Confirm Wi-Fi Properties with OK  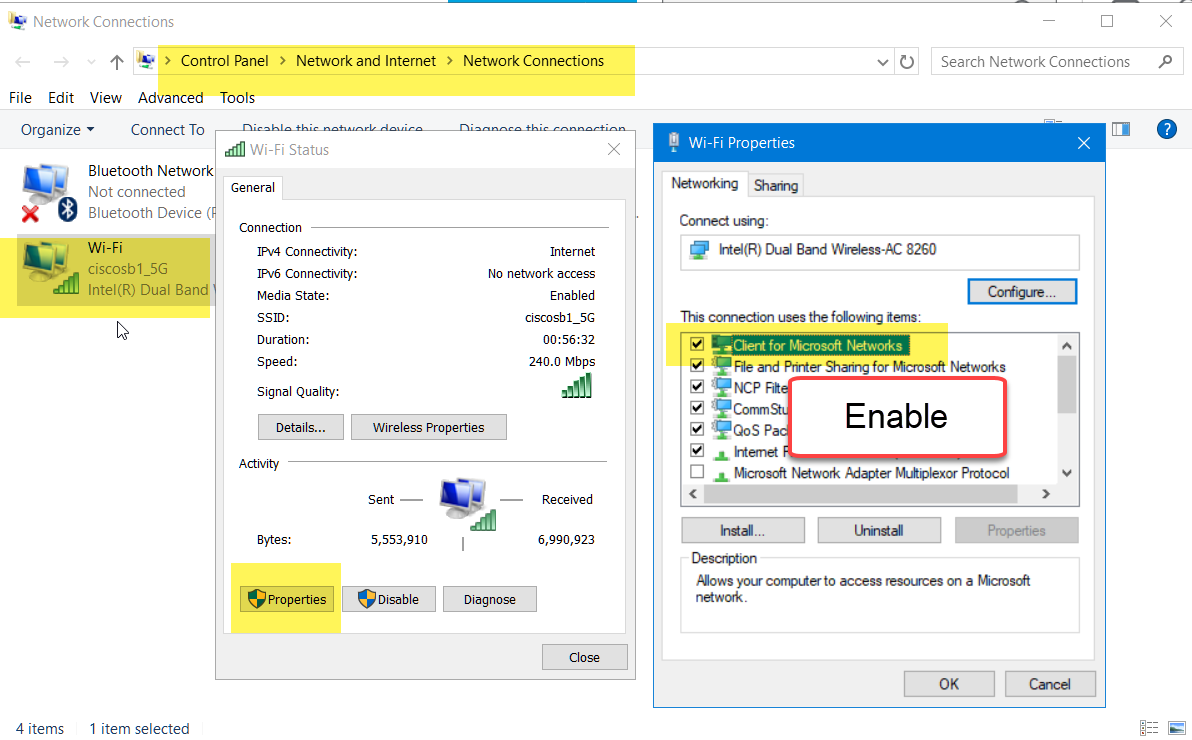949,684
